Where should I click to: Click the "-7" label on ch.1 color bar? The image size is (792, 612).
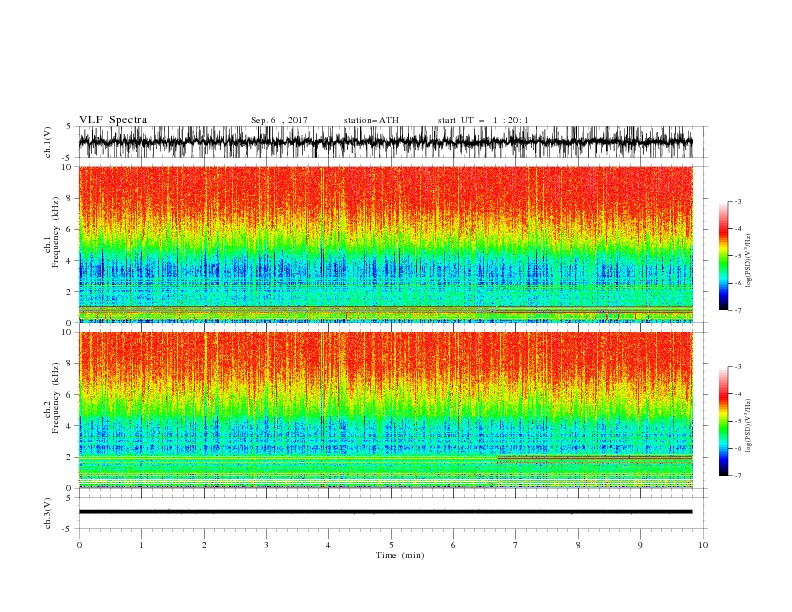(738, 310)
